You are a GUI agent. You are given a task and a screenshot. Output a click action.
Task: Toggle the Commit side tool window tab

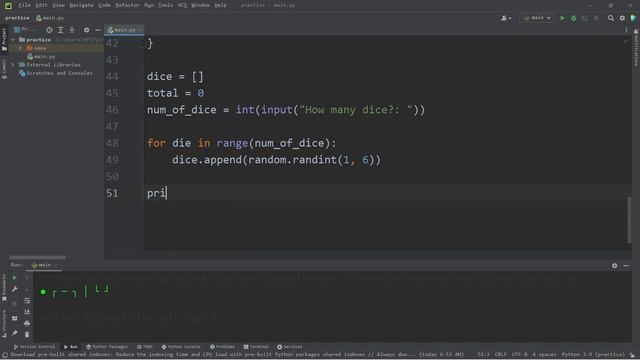(x=4, y=69)
